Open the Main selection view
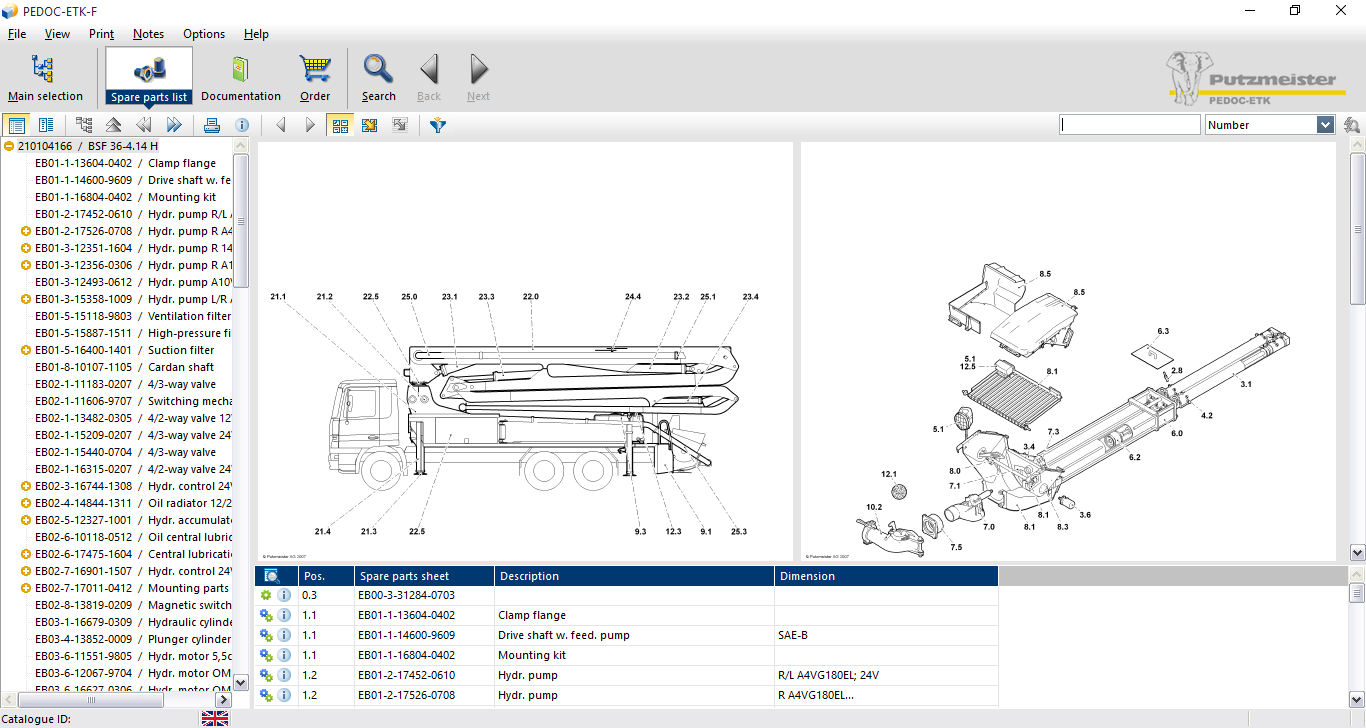The width and height of the screenshot is (1366, 728). (x=45, y=78)
